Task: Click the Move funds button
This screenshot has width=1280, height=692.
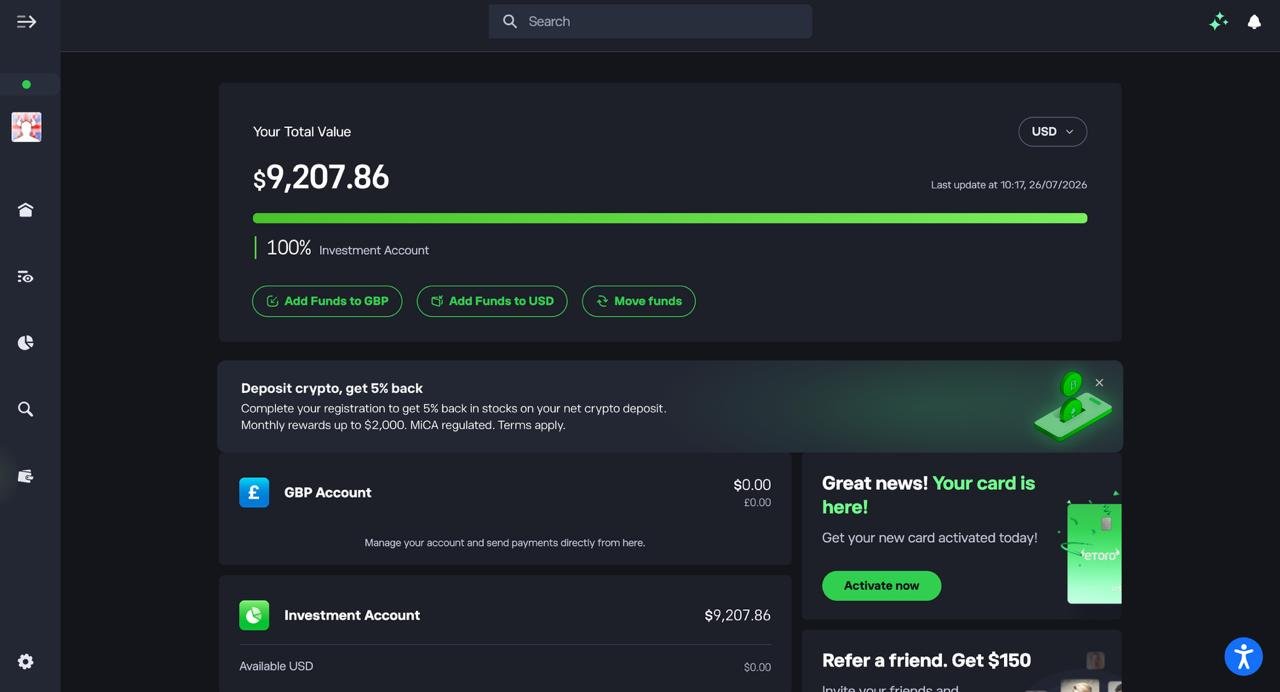Action: click(x=639, y=301)
